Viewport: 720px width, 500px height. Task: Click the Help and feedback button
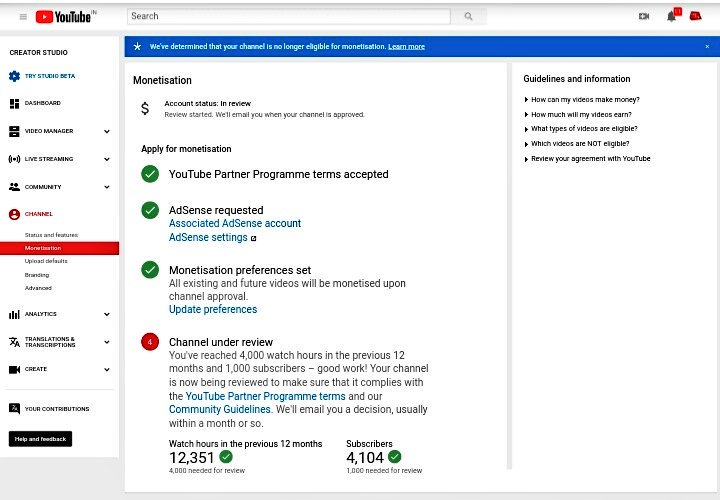coord(40,439)
